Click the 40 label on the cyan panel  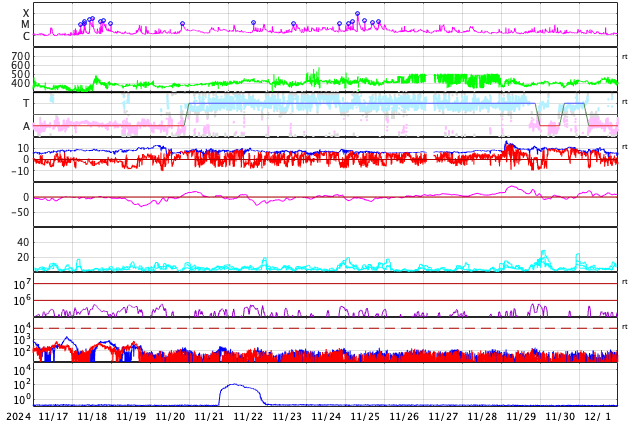click(x=23, y=242)
